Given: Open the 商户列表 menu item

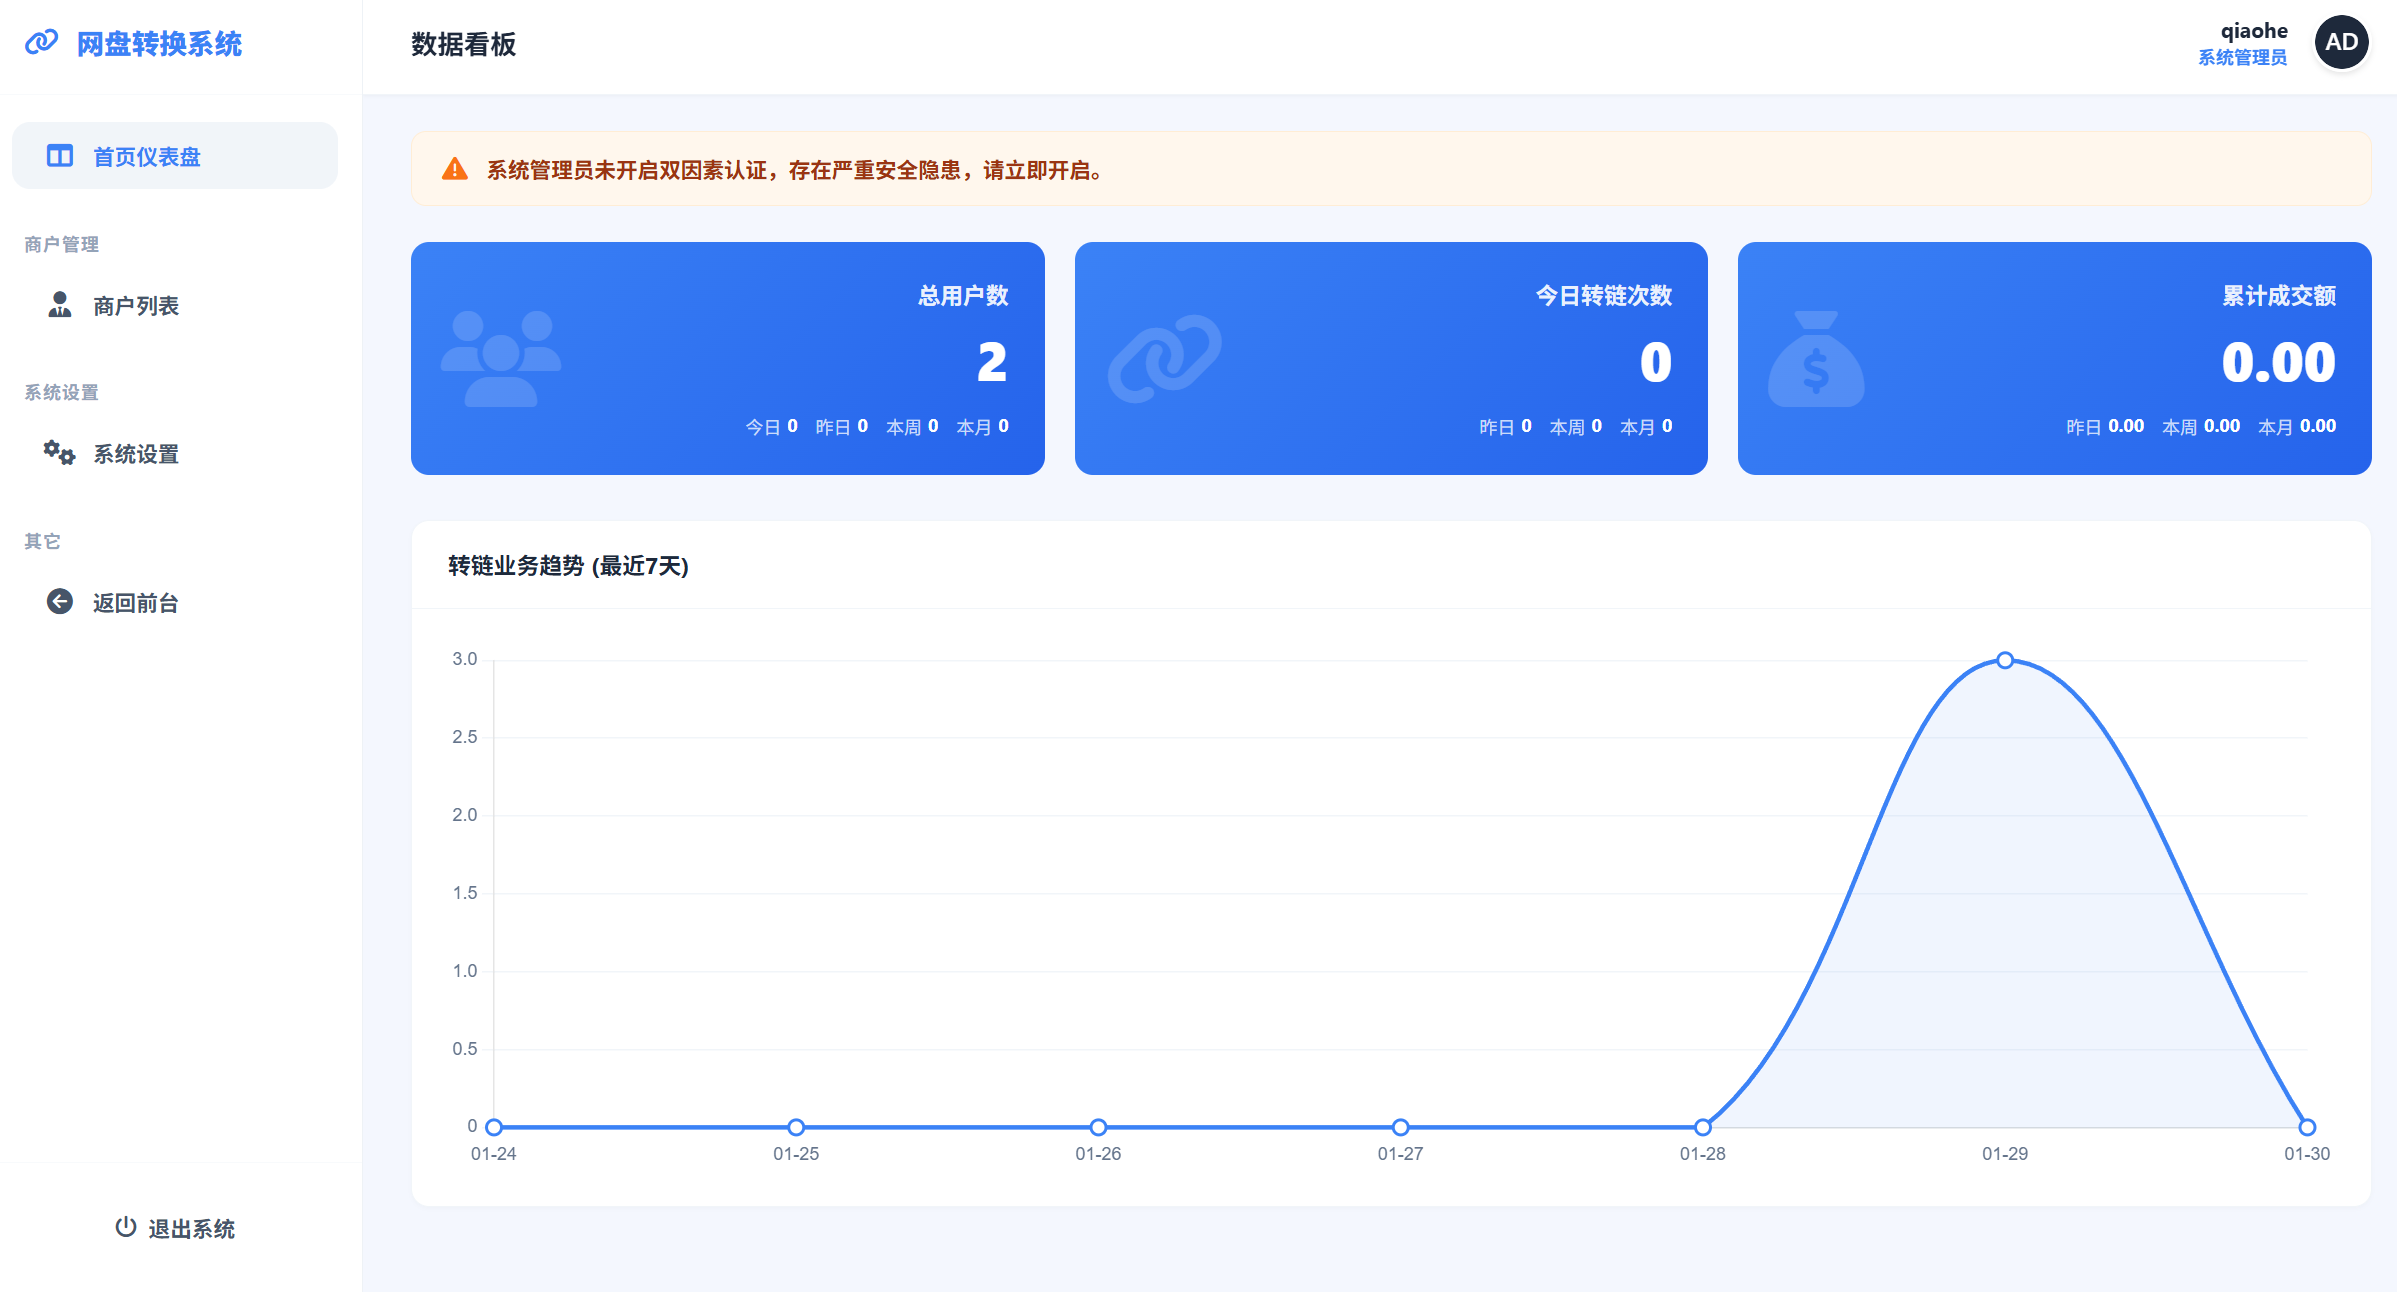Looking at the screenshot, I should [136, 306].
